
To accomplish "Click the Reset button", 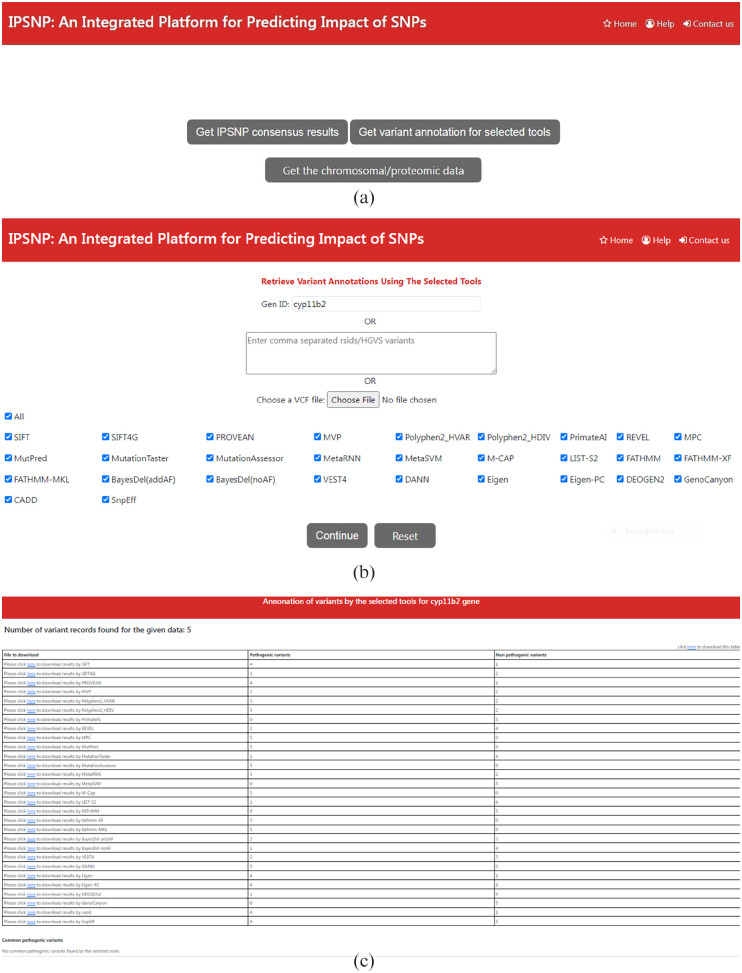I will (x=405, y=536).
